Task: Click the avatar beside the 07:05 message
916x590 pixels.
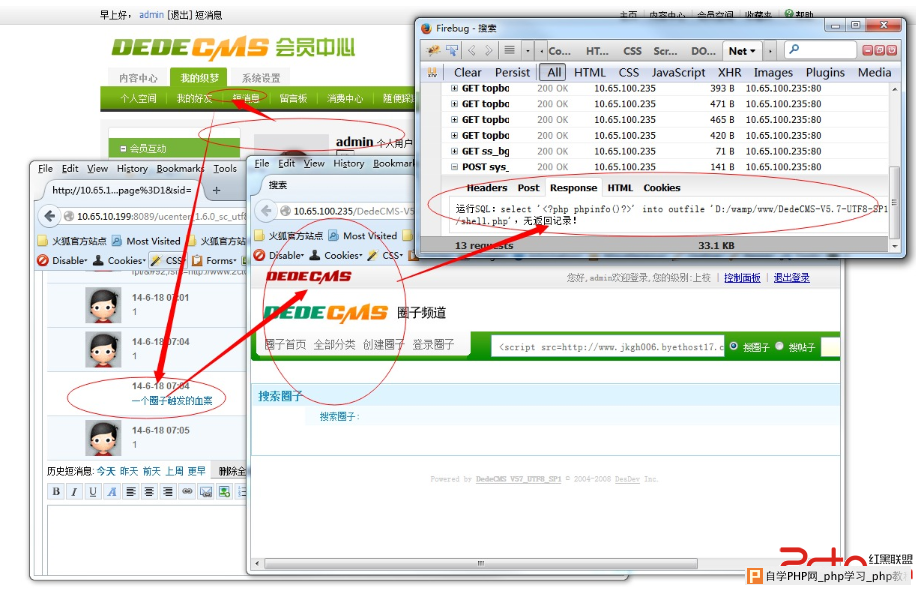Action: [103, 438]
